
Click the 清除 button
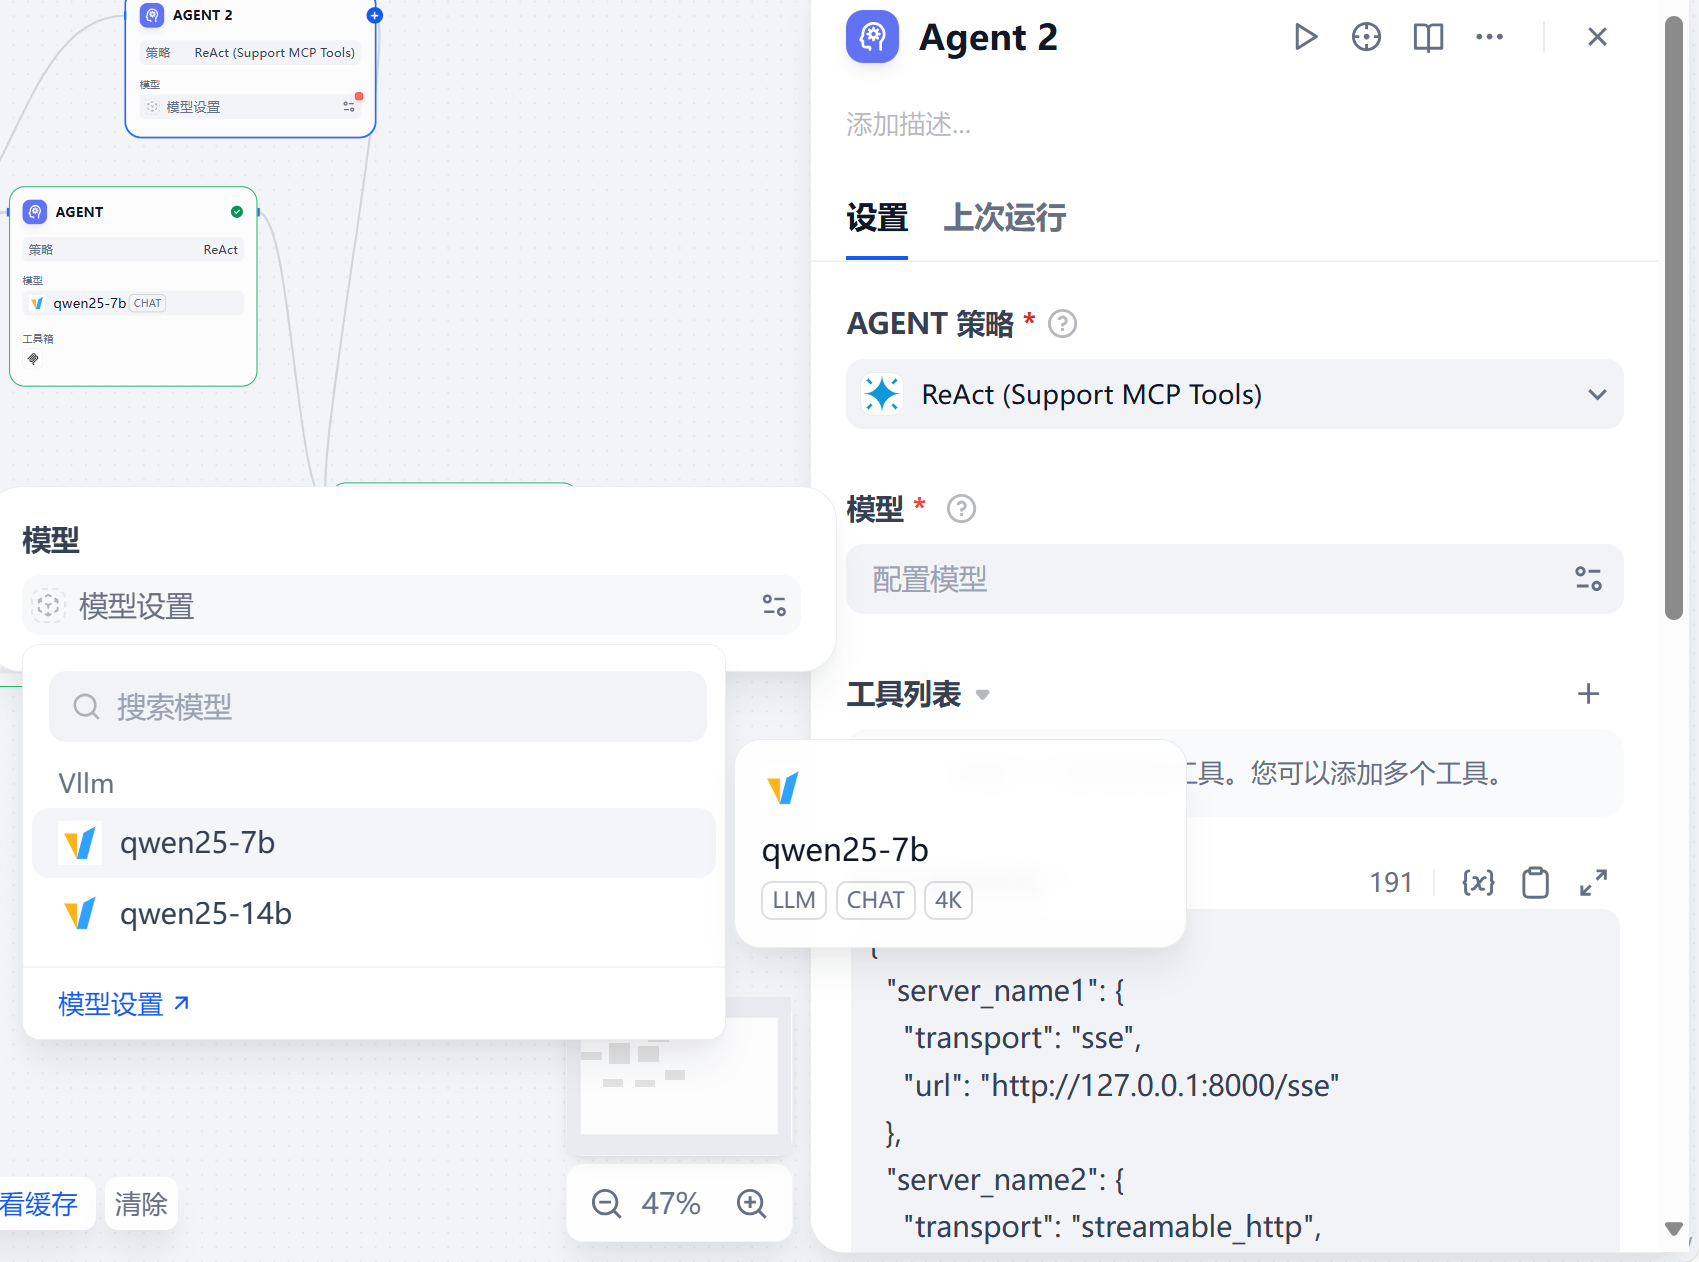pyautogui.click(x=140, y=1204)
